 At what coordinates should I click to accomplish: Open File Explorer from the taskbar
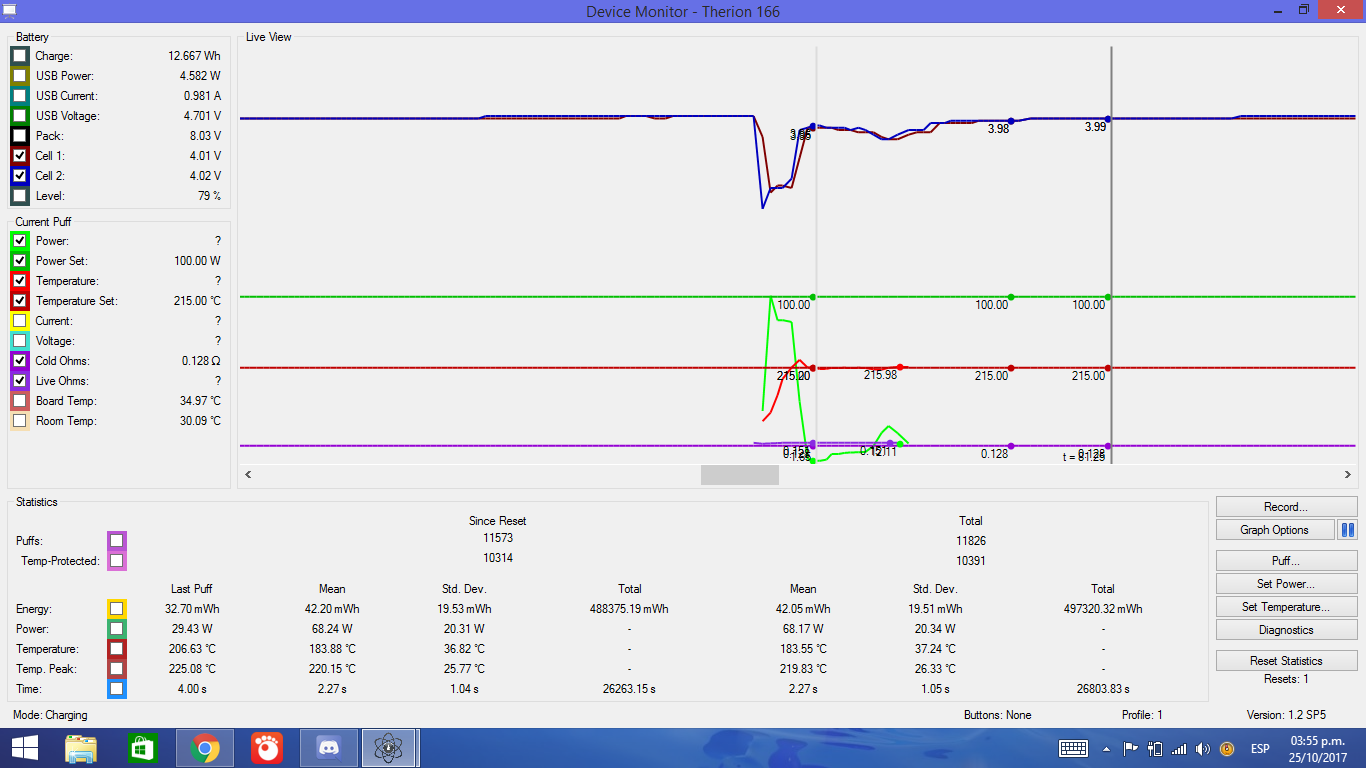[x=82, y=748]
